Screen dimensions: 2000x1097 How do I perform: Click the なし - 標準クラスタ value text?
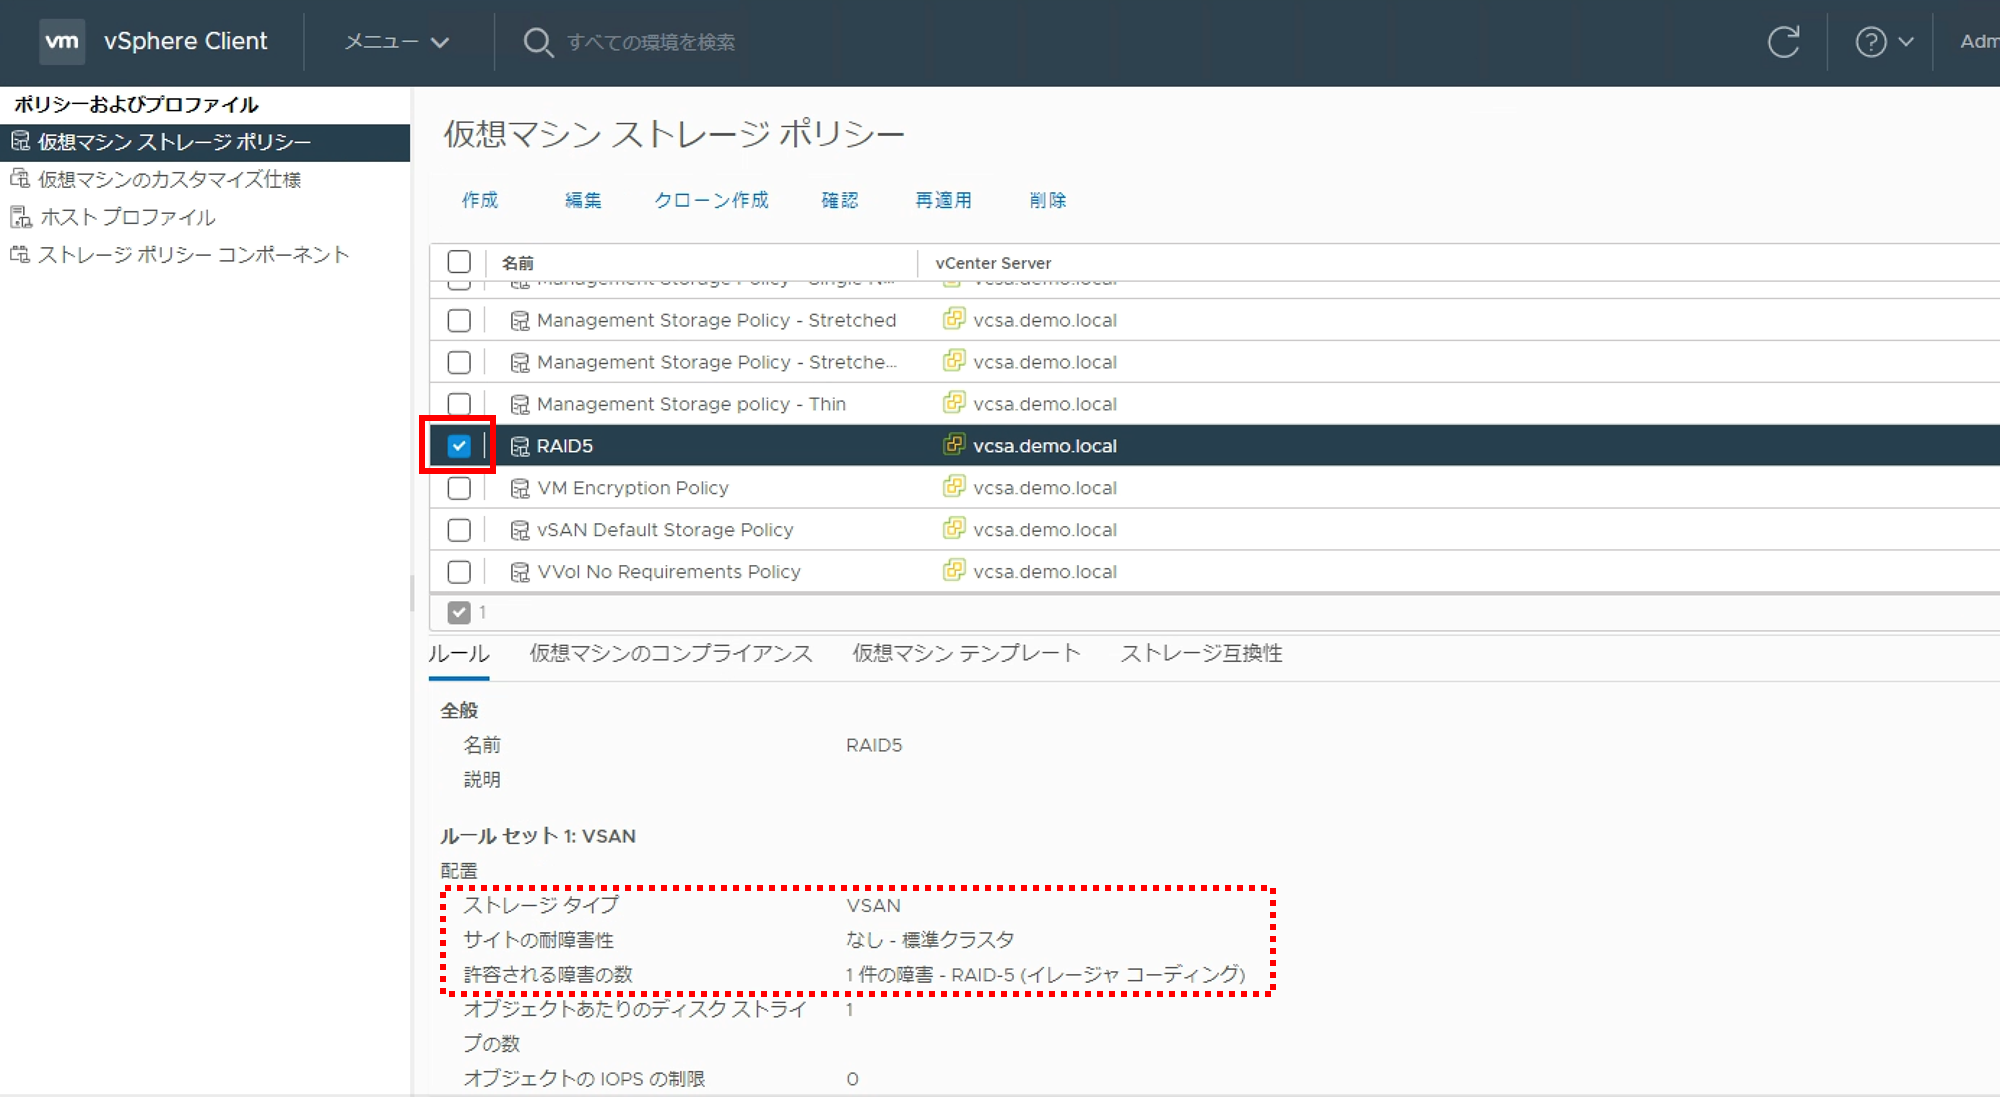[929, 940]
